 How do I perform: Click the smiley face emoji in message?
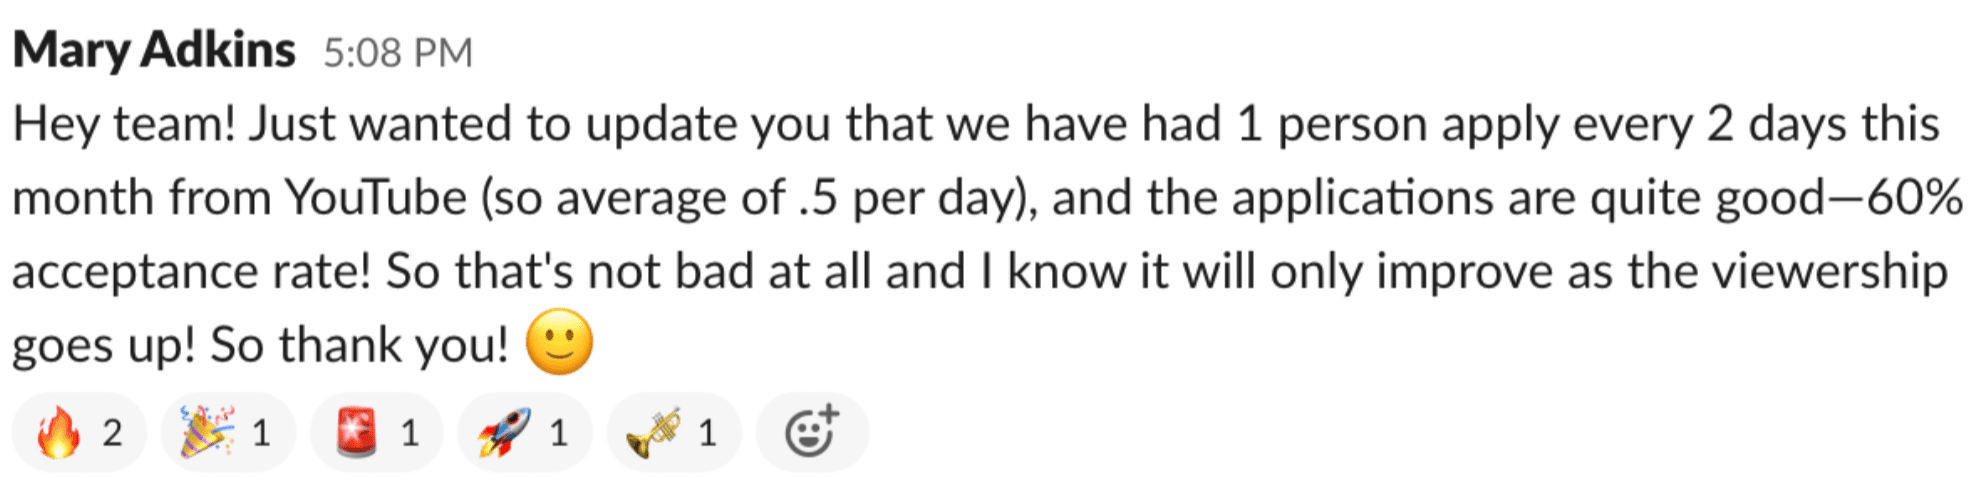[559, 343]
